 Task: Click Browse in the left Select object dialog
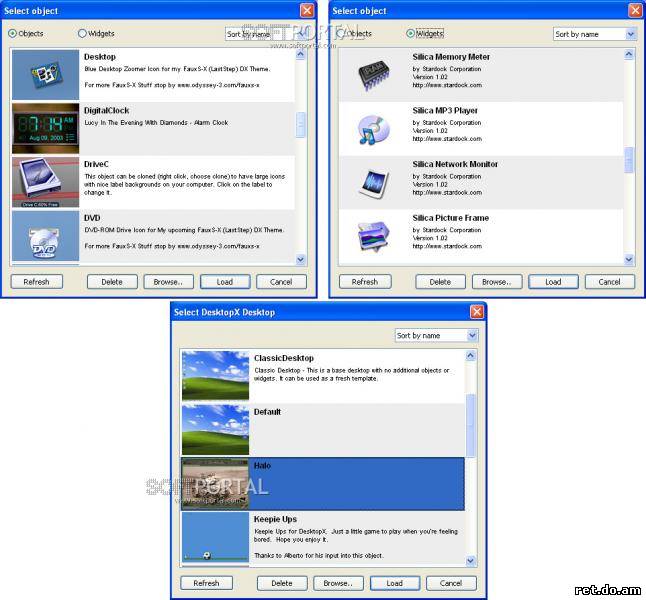point(168,282)
